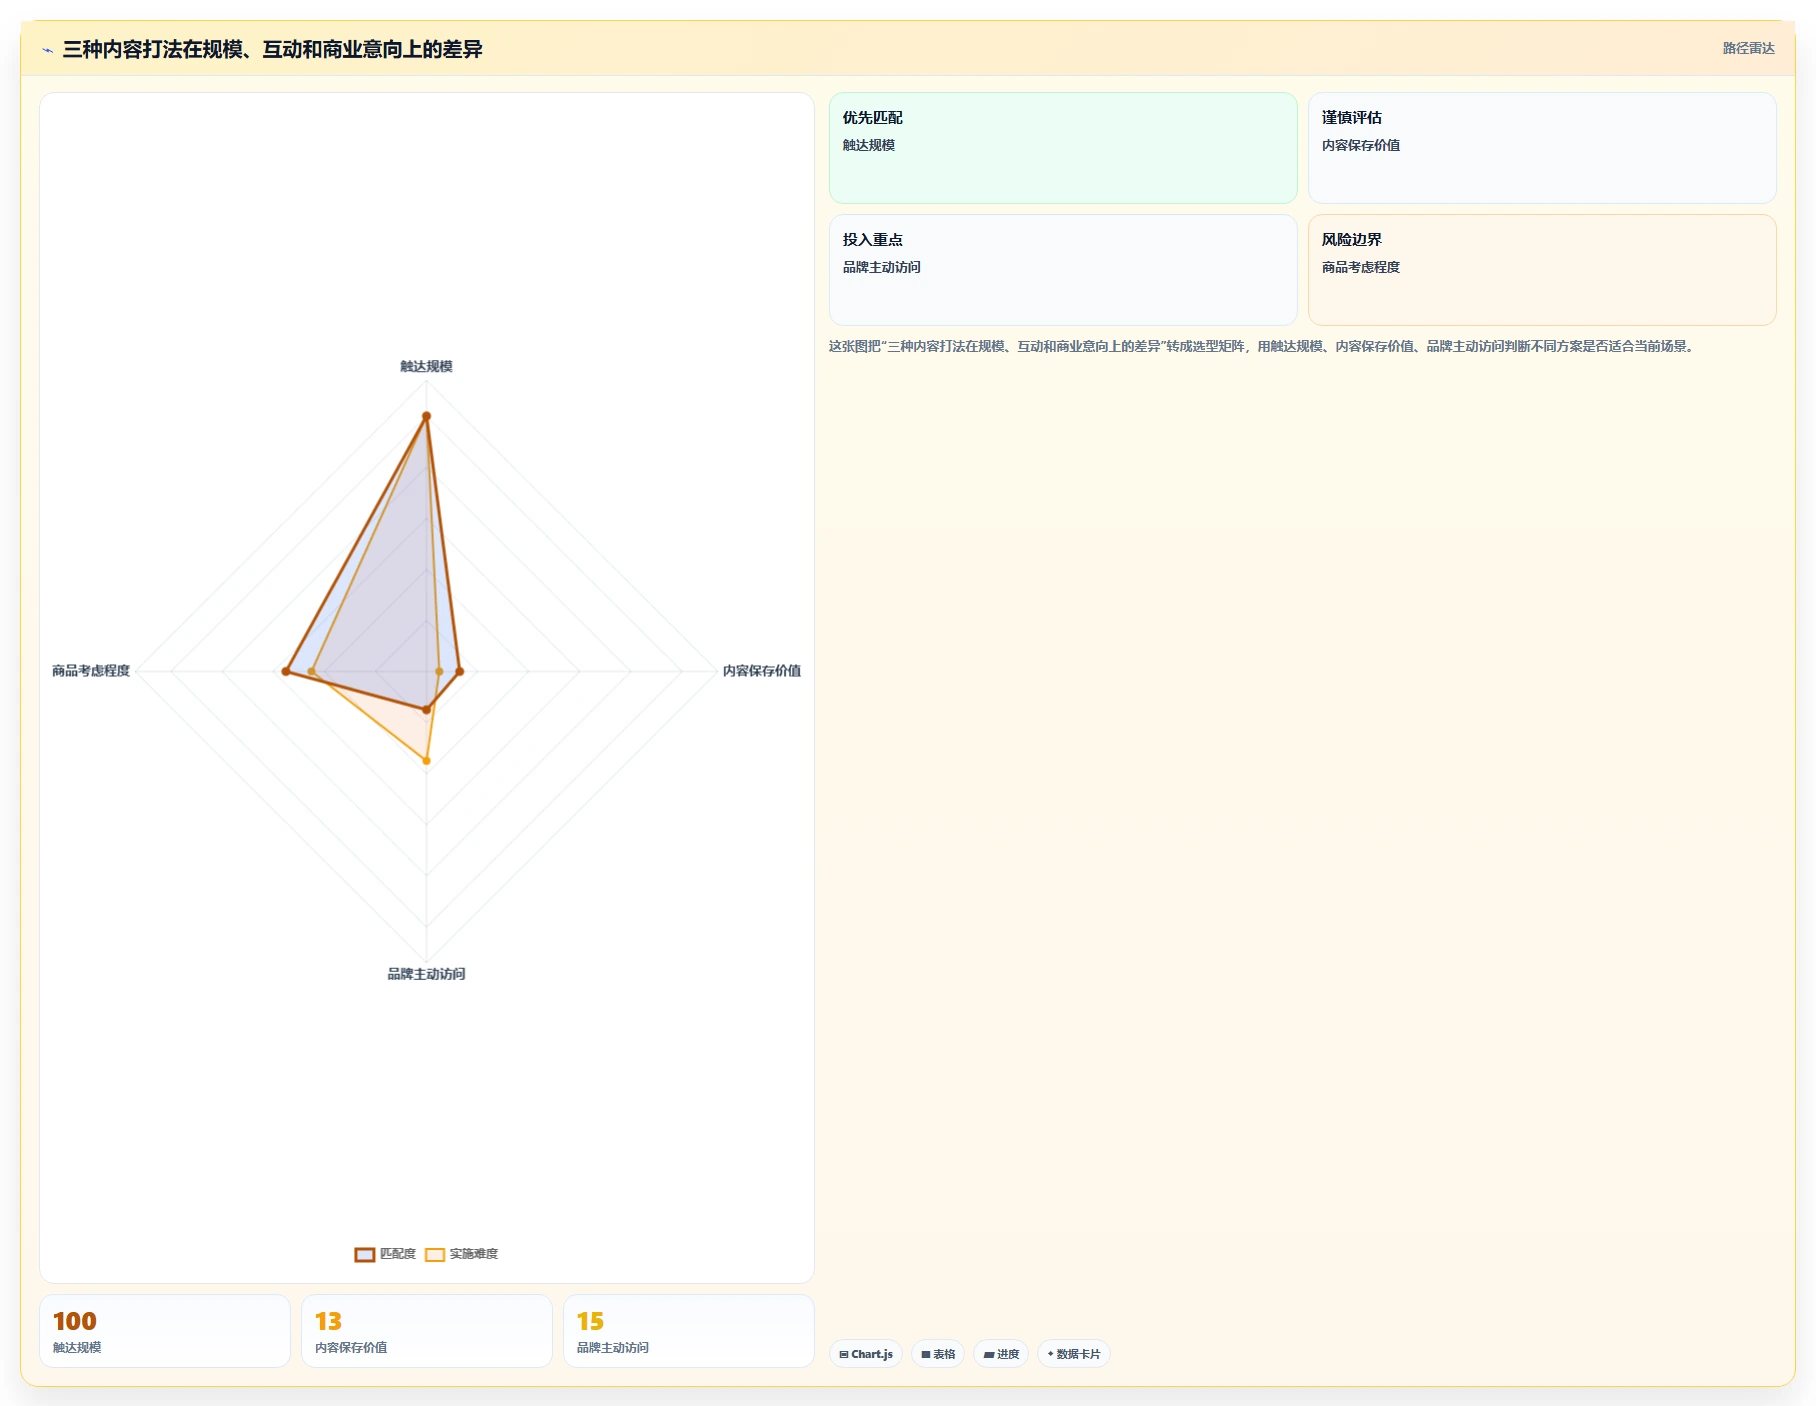Viewport: 1816px width, 1406px height.
Task: Click the 数据卡片 tag chip
Action: click(1074, 1354)
